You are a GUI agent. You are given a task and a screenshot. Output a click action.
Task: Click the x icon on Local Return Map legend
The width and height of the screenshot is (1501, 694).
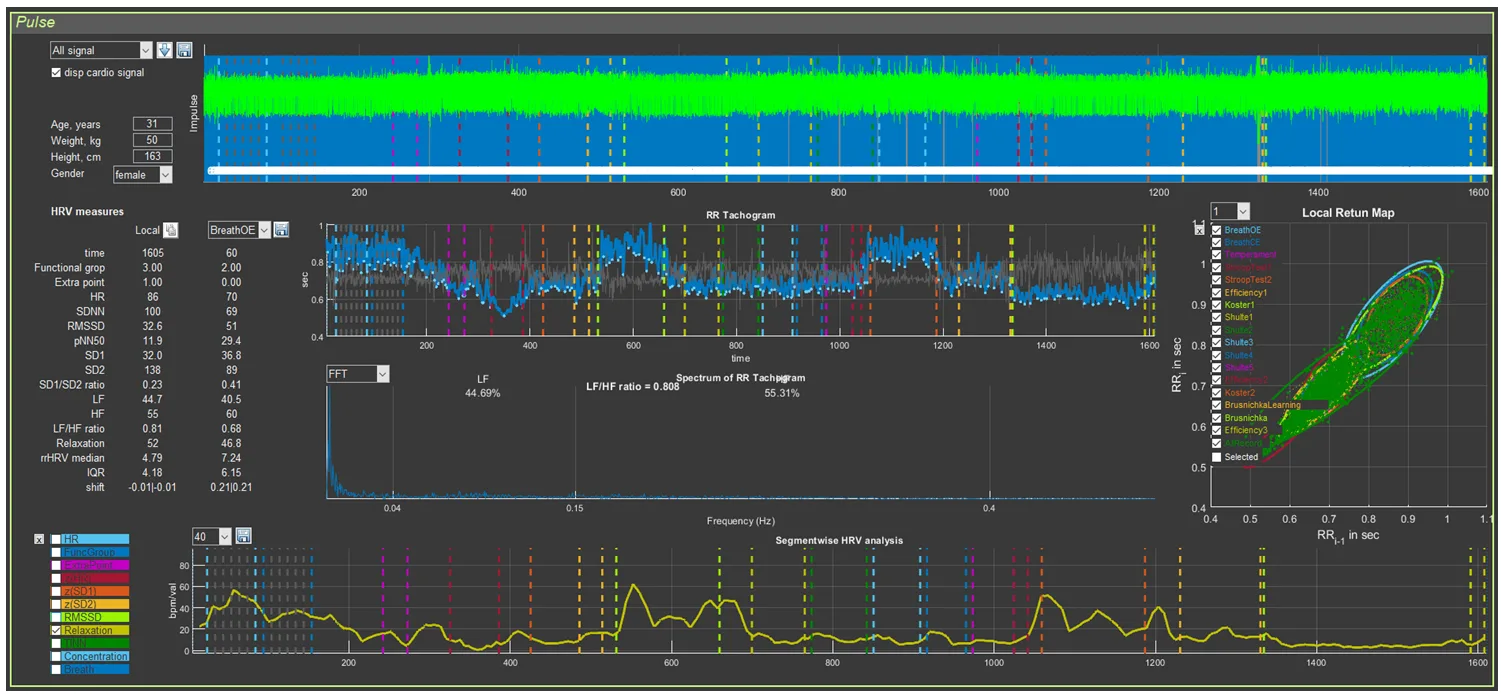point(1200,230)
